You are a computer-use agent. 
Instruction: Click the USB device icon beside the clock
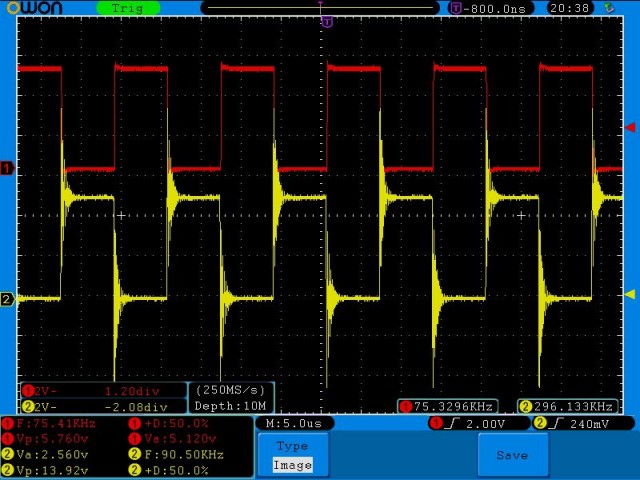pos(609,8)
